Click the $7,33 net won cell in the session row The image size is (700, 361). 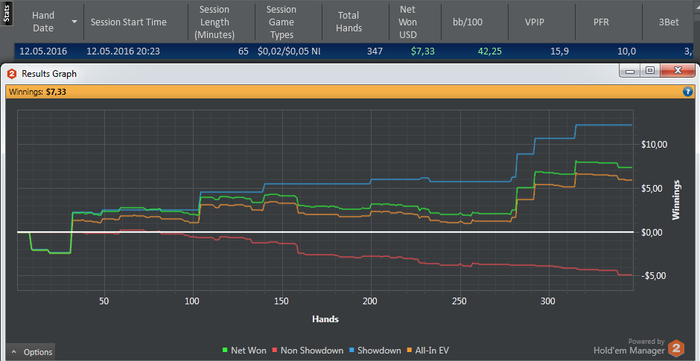pos(422,51)
